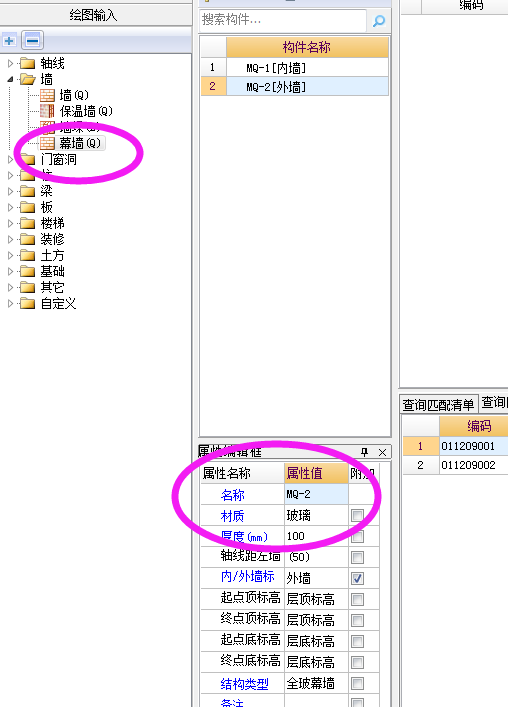Click the 轴线距左墙 value (50)
The height and width of the screenshot is (707, 508).
pos(316,557)
